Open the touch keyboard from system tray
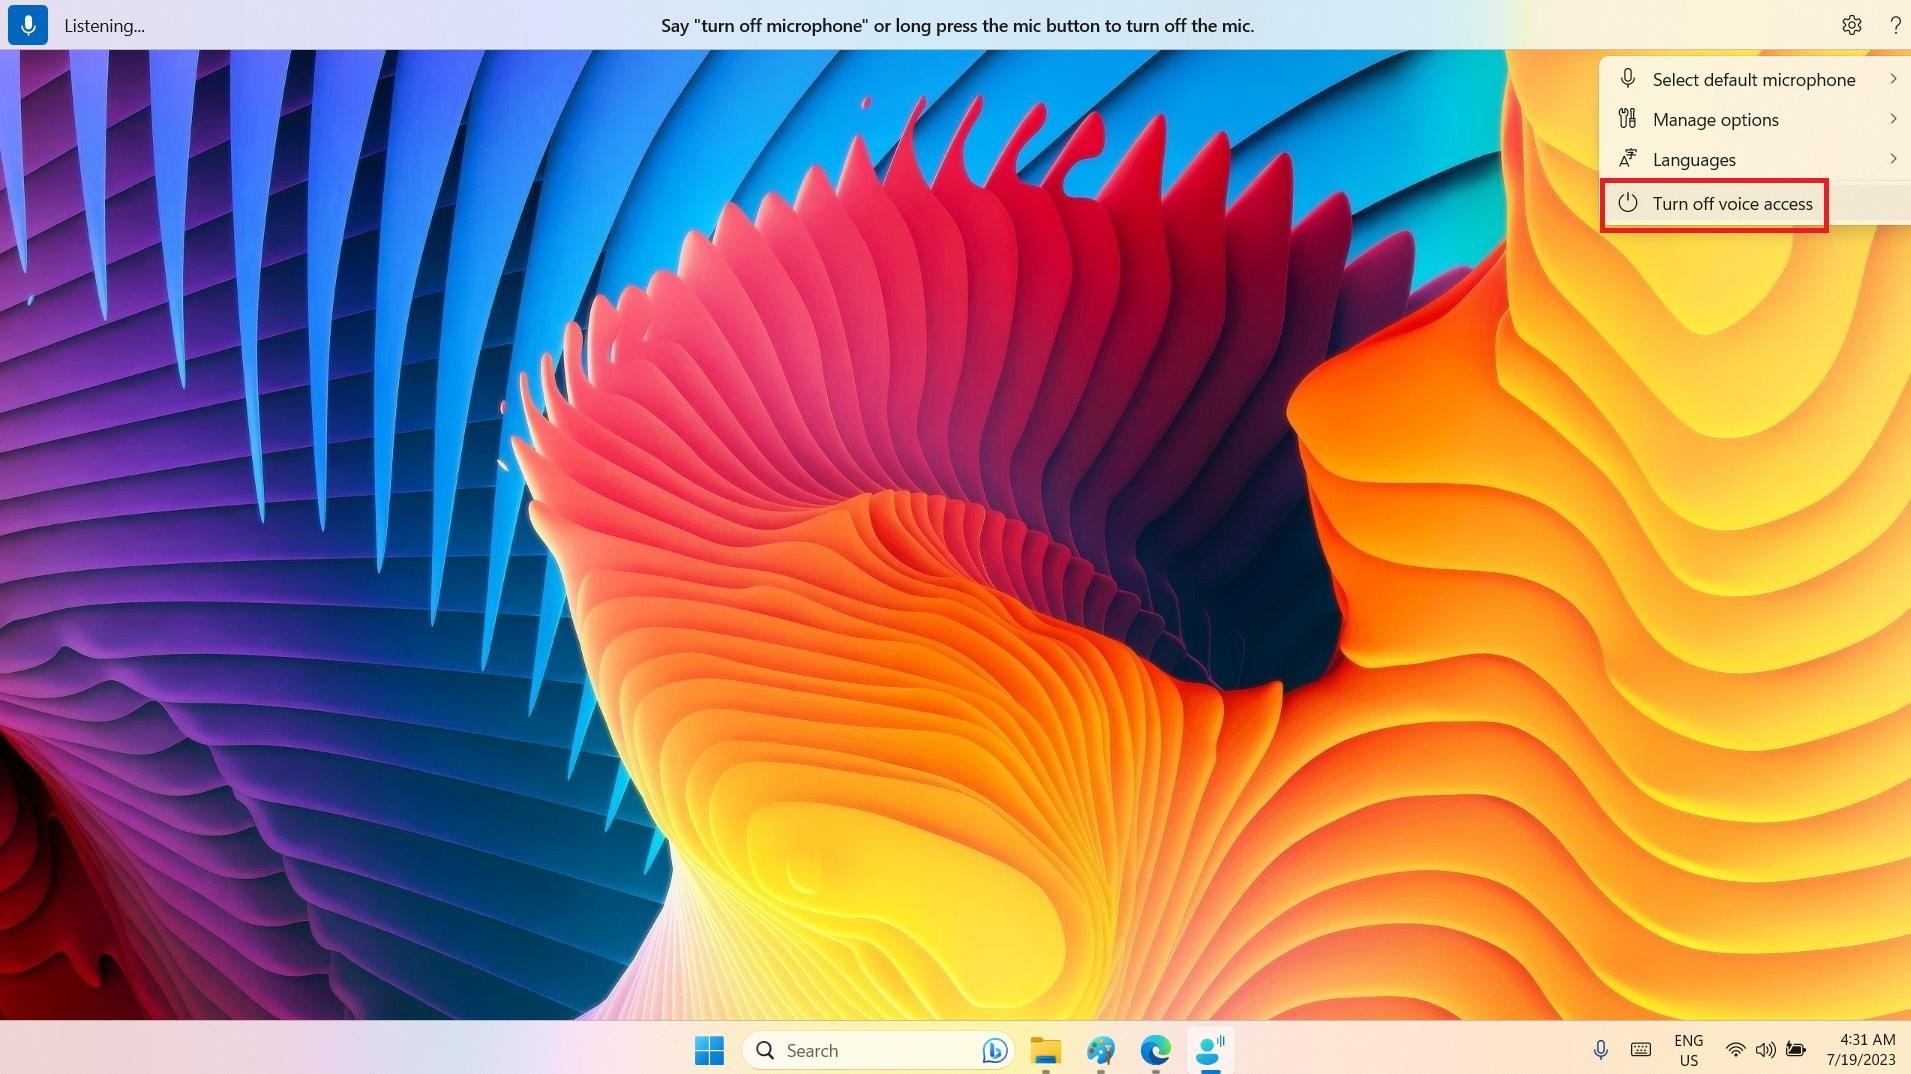Screen dimensions: 1911x1074 pyautogui.click(x=1639, y=1050)
